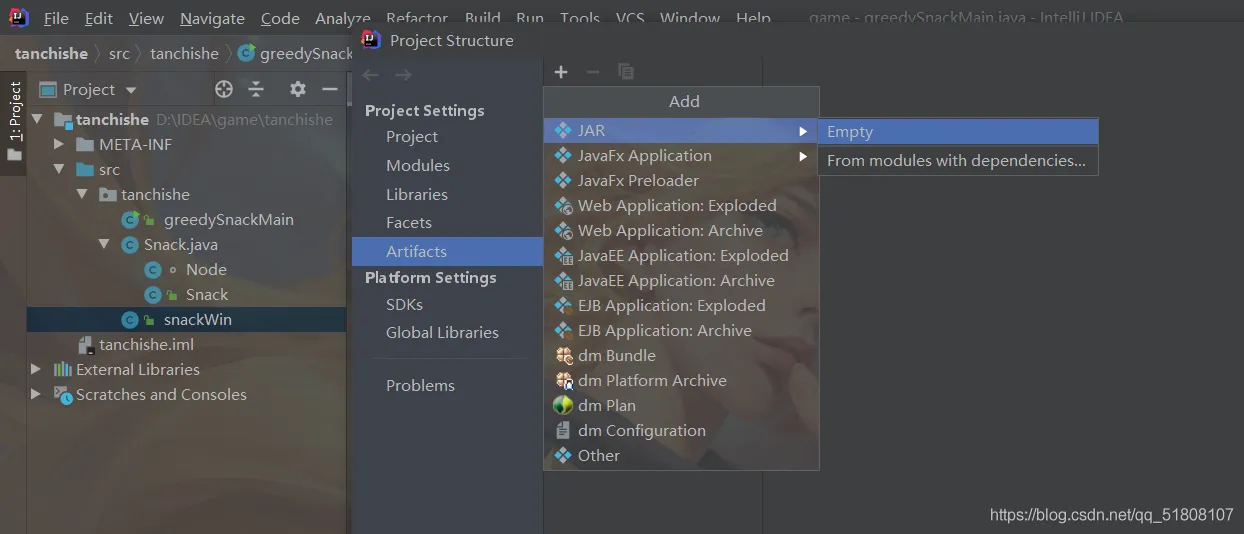The image size is (1244, 534).
Task: Select Web Application: Exploded artifact type
Action: tap(676, 206)
